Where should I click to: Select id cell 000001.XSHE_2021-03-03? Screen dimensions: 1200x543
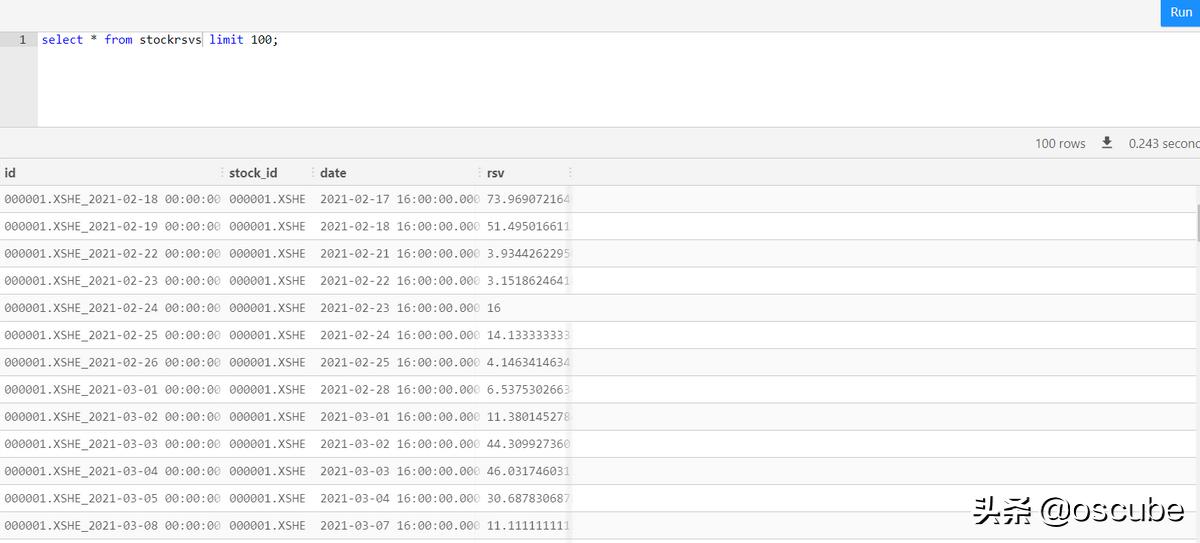click(x=112, y=443)
